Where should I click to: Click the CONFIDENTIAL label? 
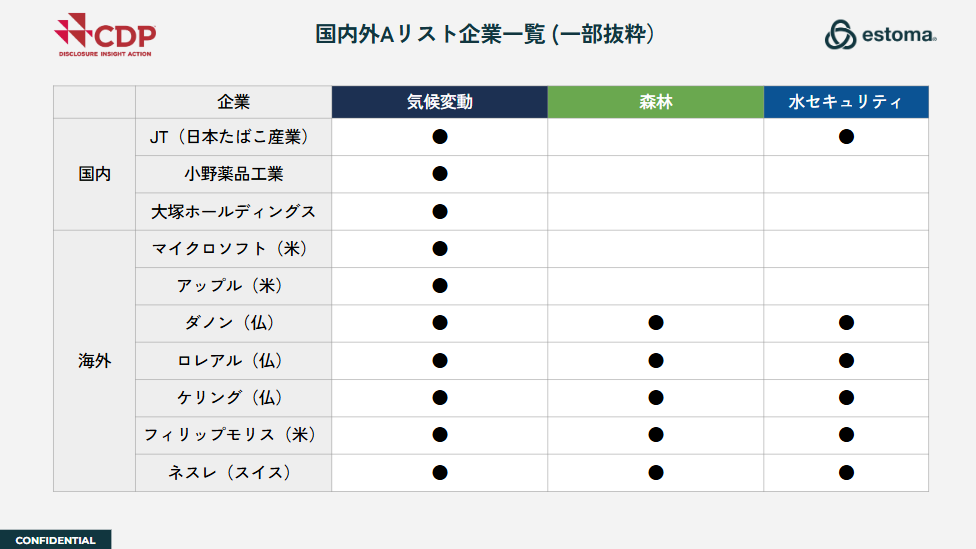coord(55,540)
